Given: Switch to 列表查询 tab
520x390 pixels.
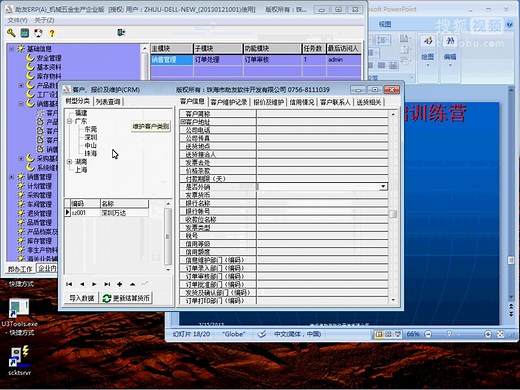Looking at the screenshot, I should pyautogui.click(x=108, y=102).
